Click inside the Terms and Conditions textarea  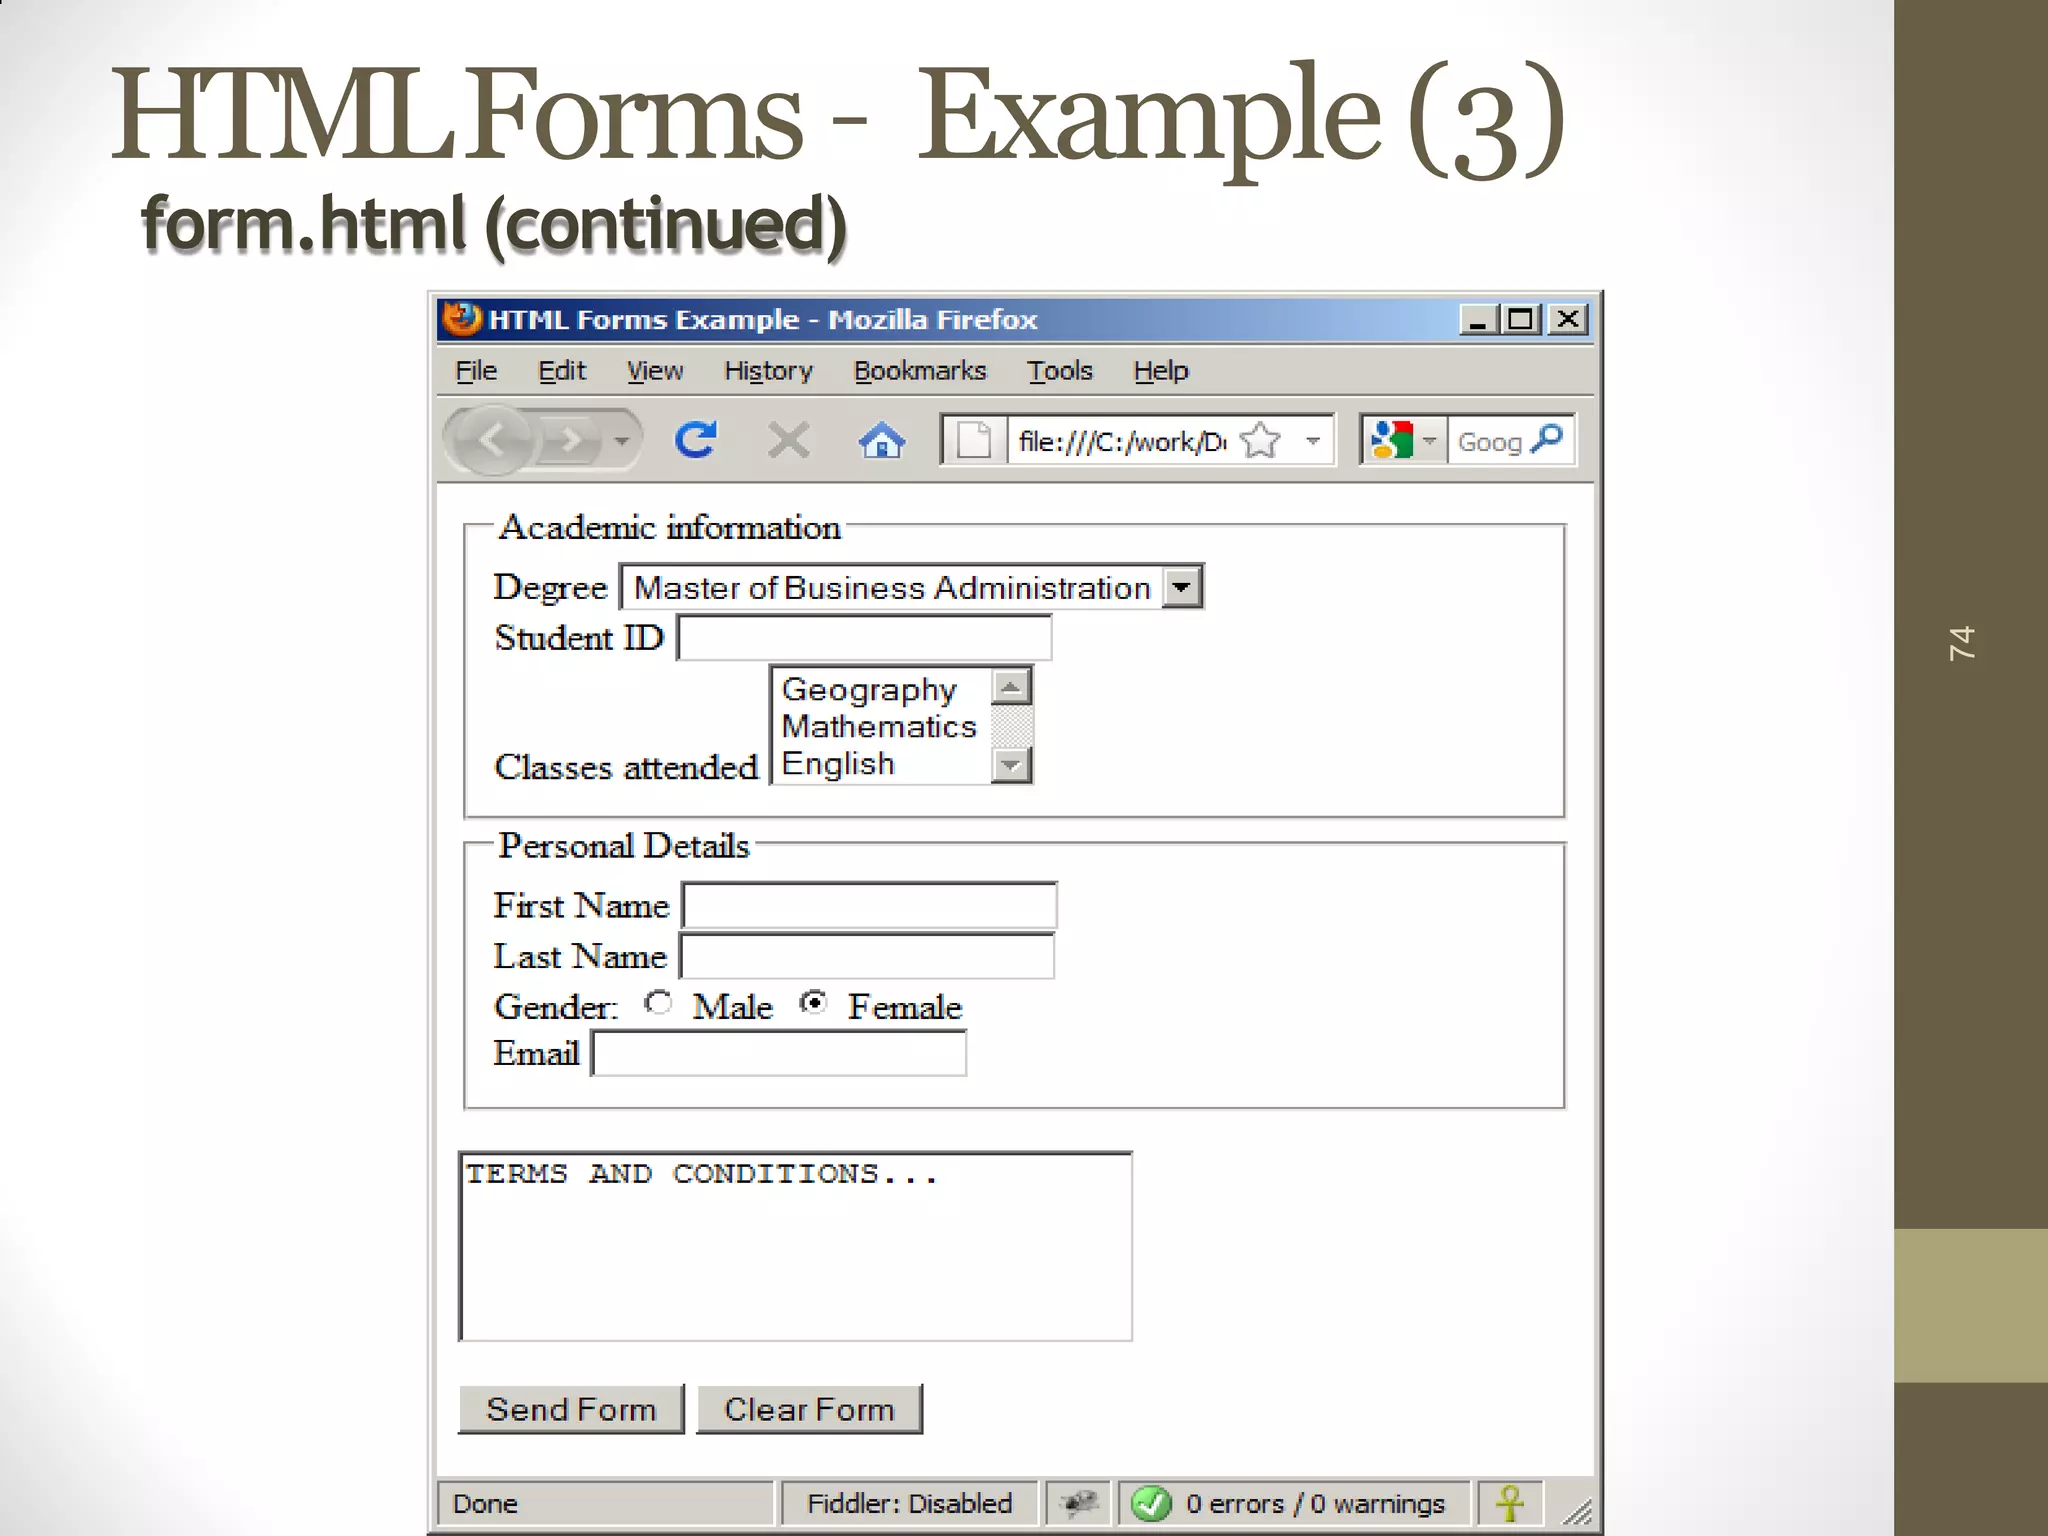tap(796, 1247)
